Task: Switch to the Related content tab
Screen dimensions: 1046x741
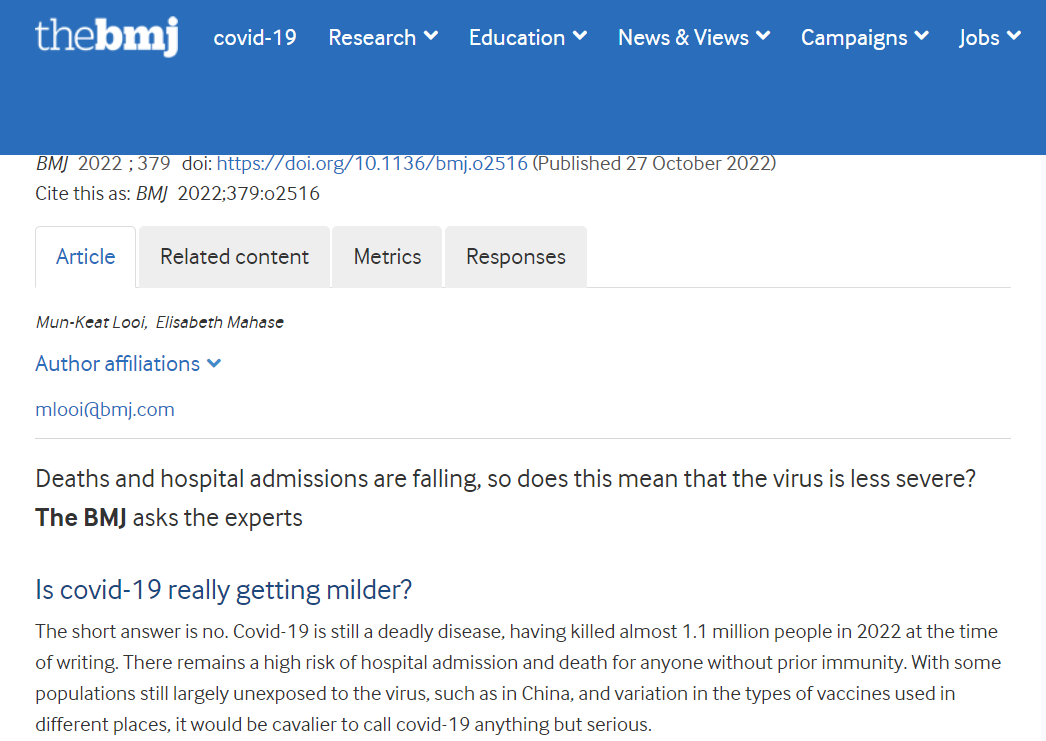Action: [x=234, y=257]
